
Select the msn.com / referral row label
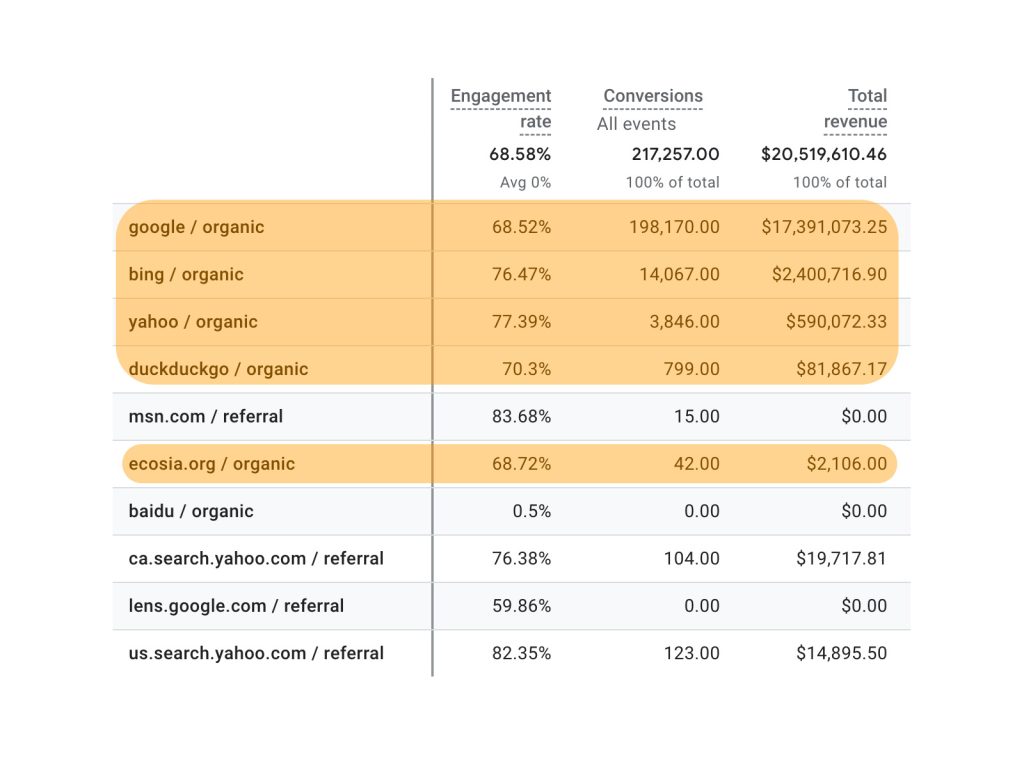click(x=206, y=417)
